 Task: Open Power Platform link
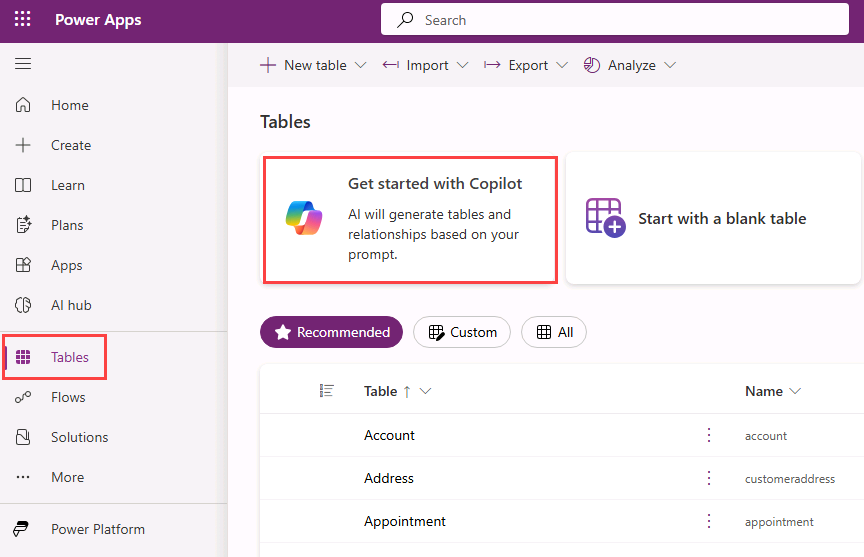(x=98, y=529)
